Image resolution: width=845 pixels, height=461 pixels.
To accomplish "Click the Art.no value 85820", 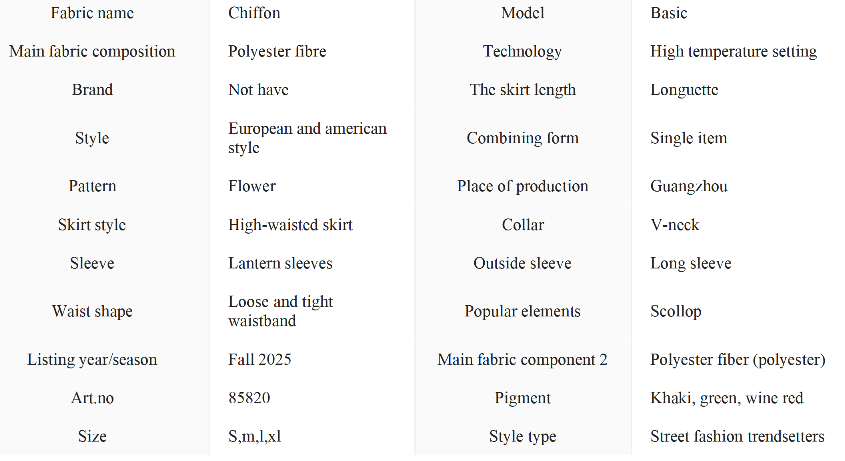I will coord(249,398).
